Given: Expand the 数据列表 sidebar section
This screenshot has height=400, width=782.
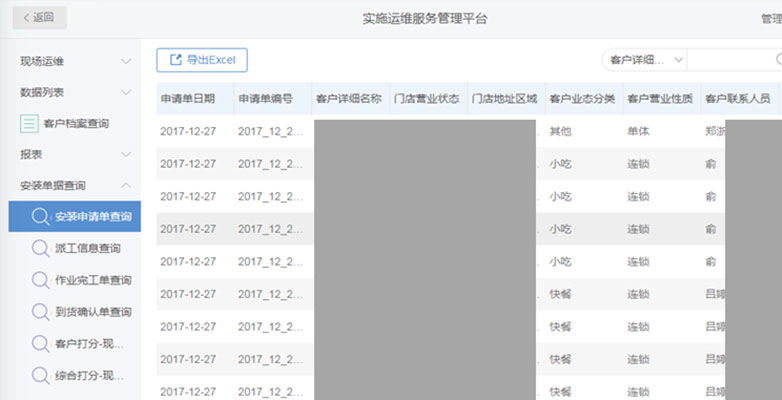Looking at the screenshot, I should tap(126, 92).
